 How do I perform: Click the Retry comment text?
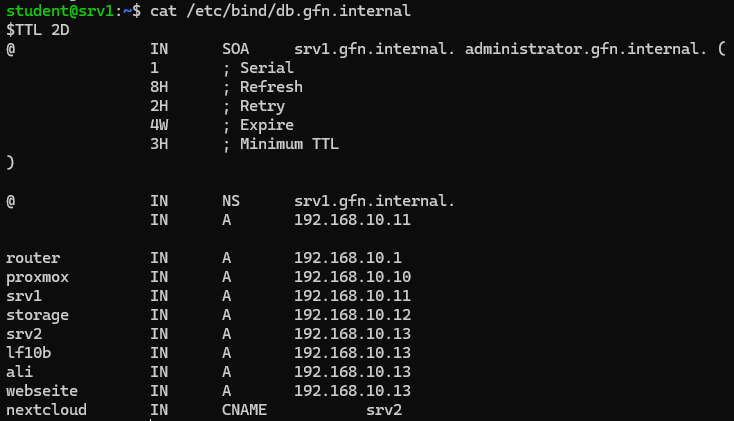262,106
